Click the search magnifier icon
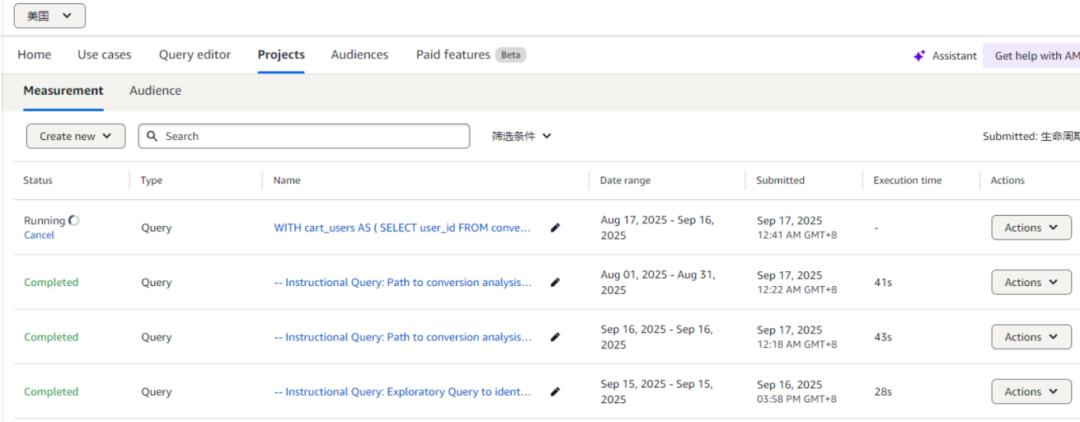Screen dimensions: 1080x422 coord(152,136)
